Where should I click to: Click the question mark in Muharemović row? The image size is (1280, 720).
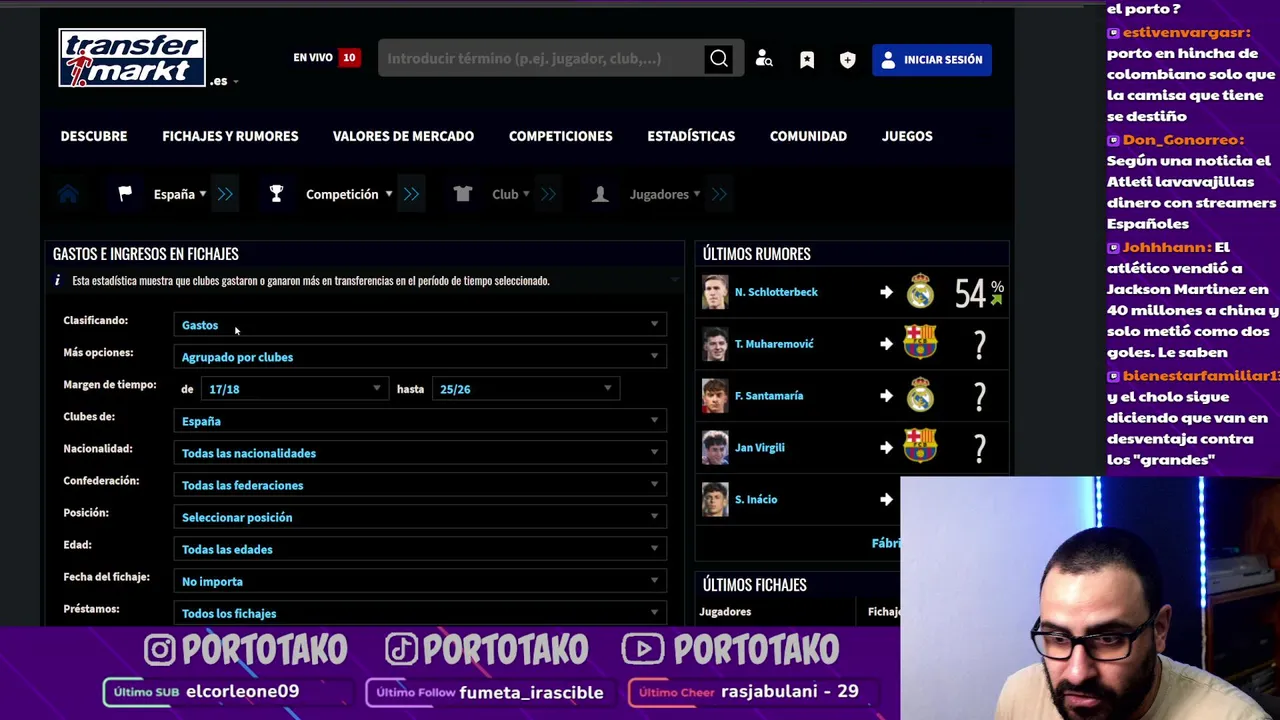(980, 345)
